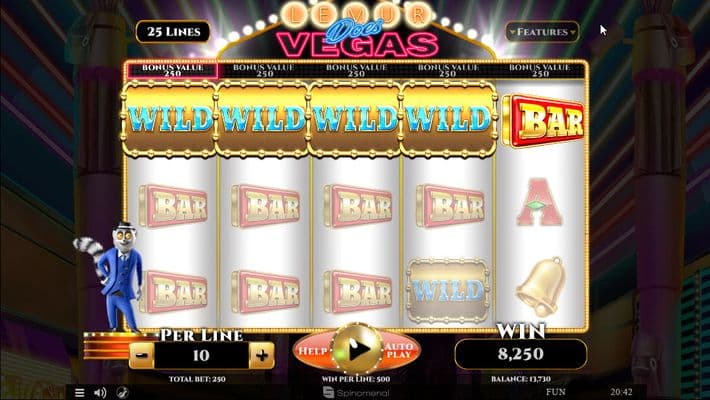Expand the Features dropdown
The width and height of the screenshot is (710, 400).
[542, 32]
